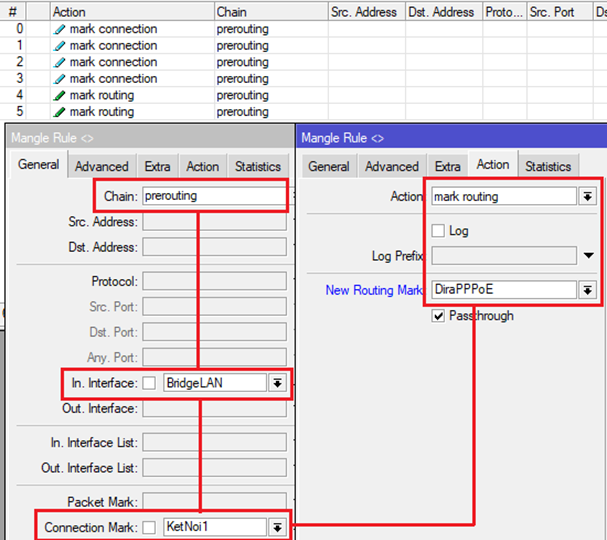The image size is (607, 540).
Task: Click the mark routing icon in row 4
Action: 59,96
